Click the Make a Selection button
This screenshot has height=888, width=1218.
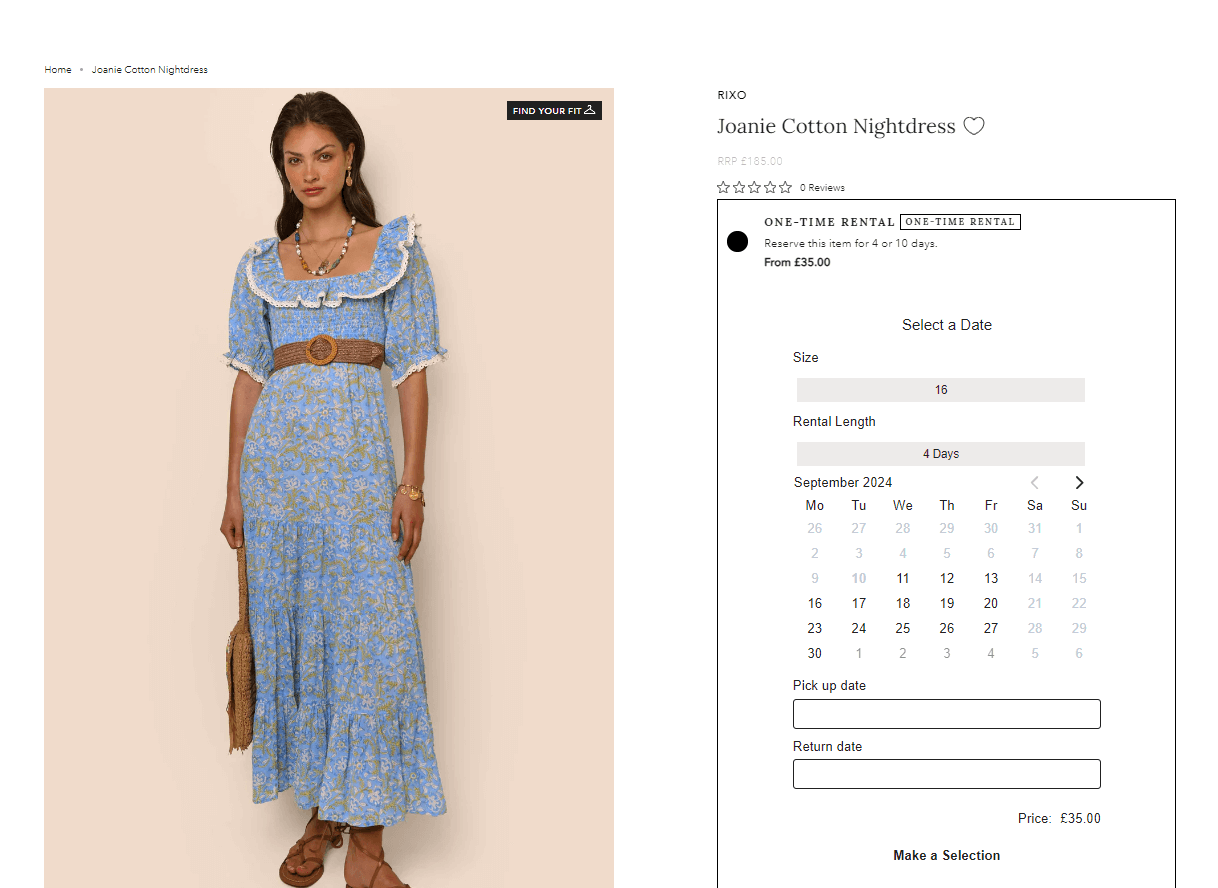946,855
